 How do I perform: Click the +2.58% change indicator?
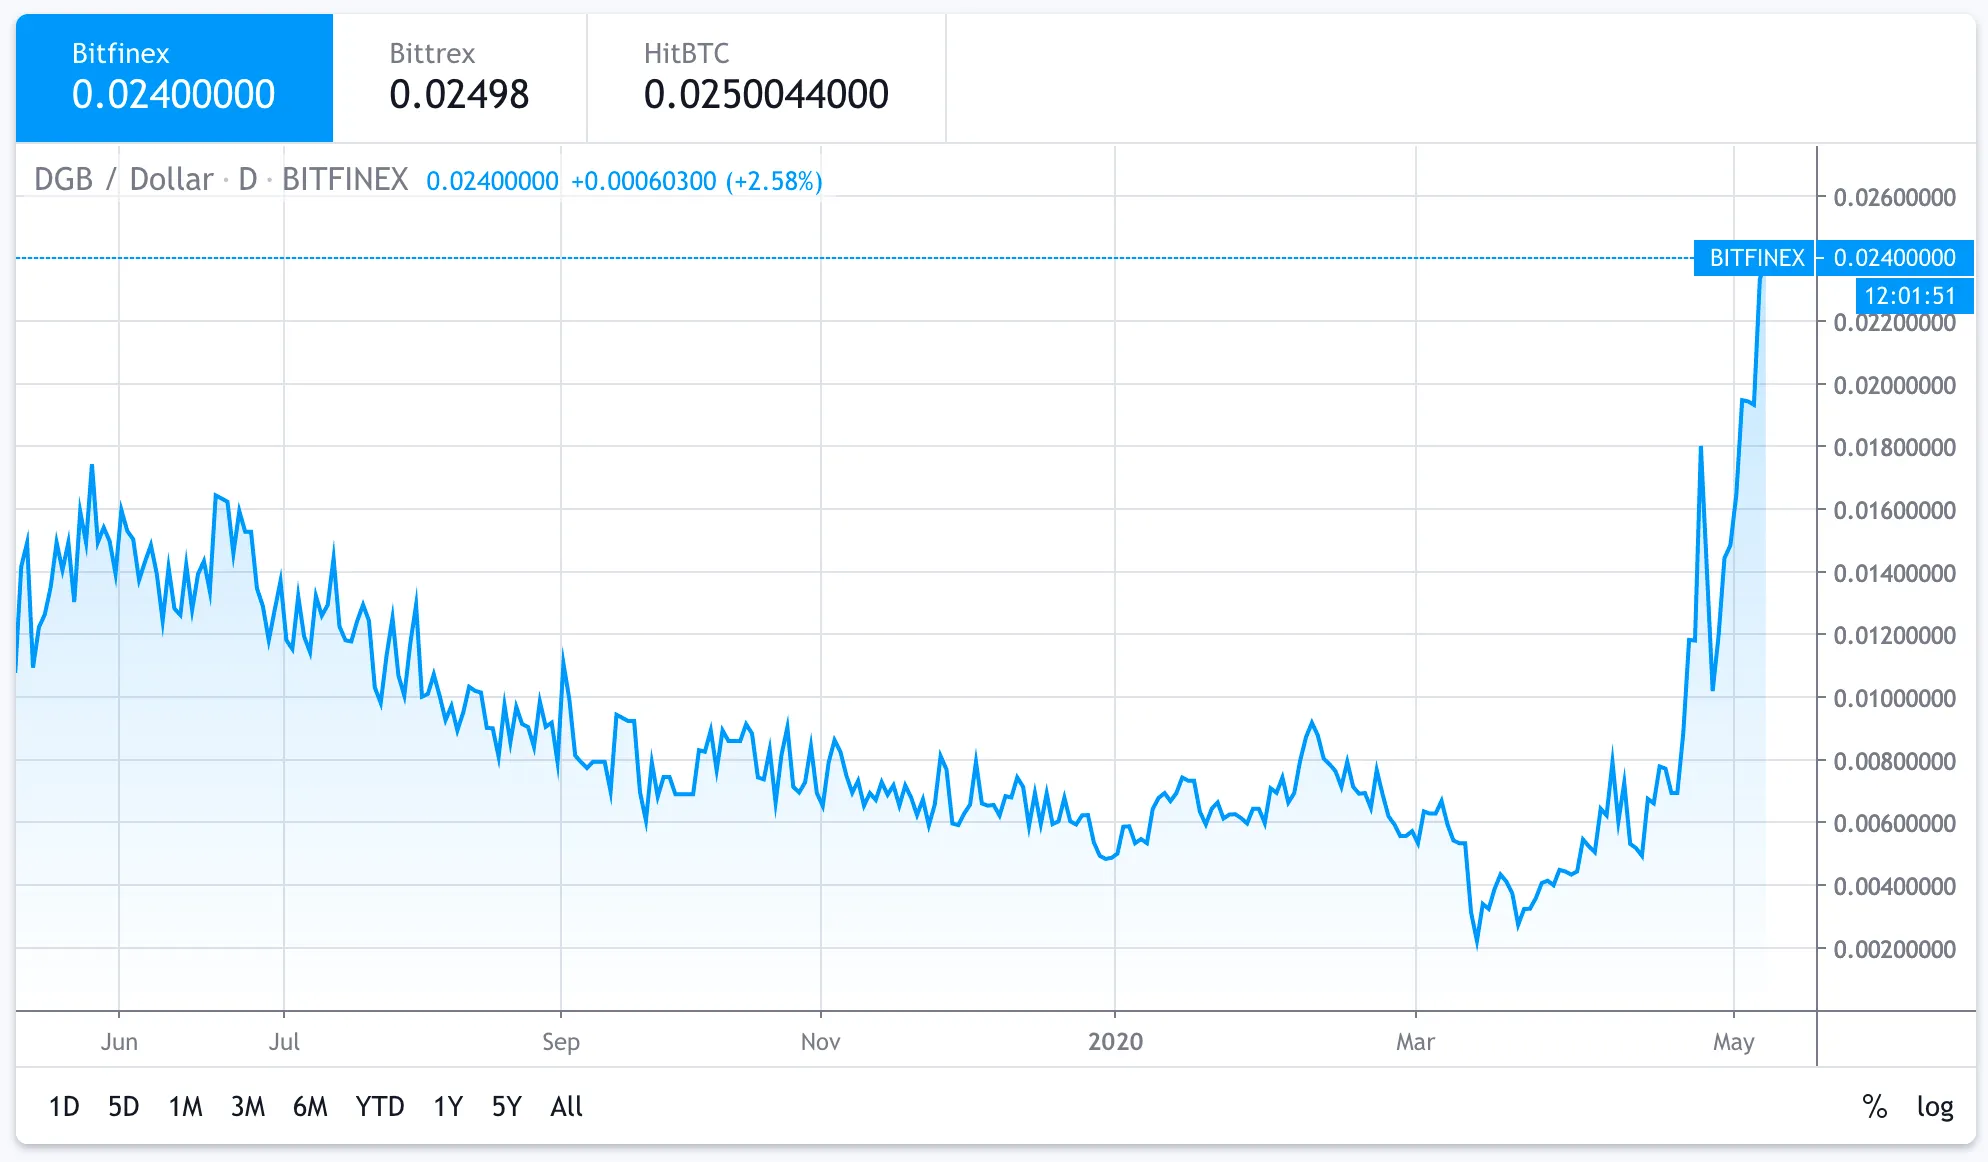[x=775, y=182]
